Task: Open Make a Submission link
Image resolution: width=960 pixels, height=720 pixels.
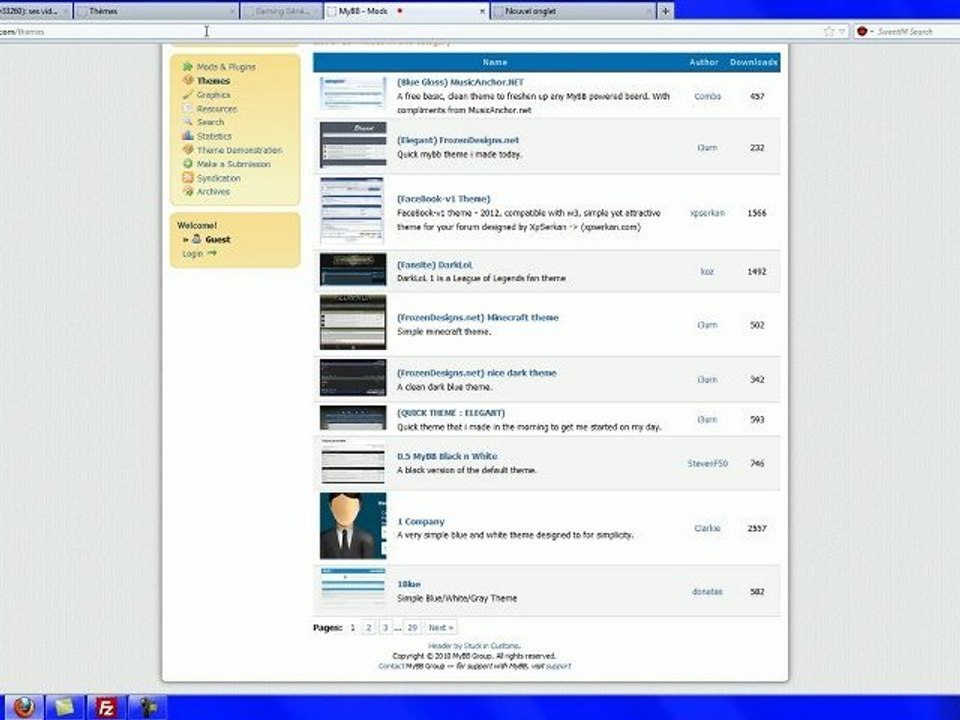Action: click(x=233, y=164)
